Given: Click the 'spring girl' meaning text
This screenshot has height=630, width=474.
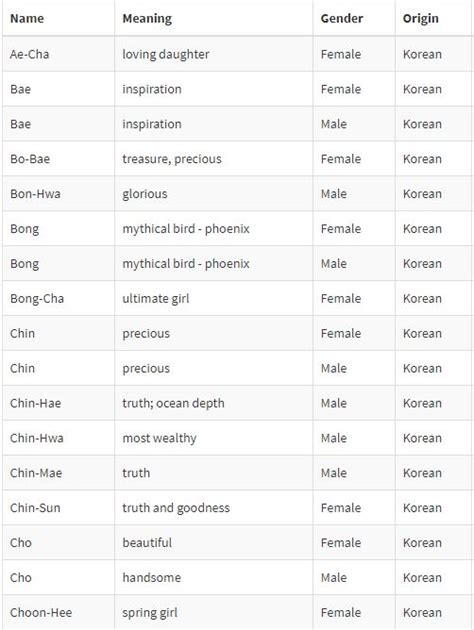Looking at the screenshot, I should tap(149, 613).
